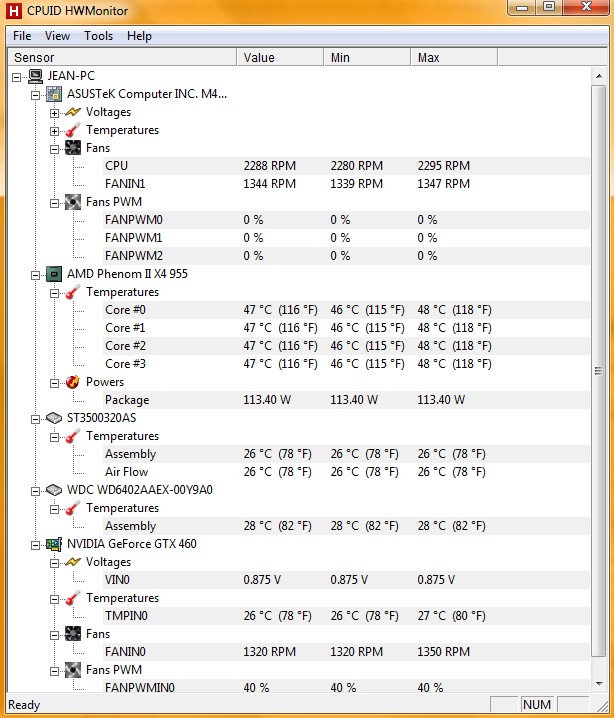Click the motherboard Voltages lightning icon
This screenshot has width=614, height=718.
(x=73, y=112)
